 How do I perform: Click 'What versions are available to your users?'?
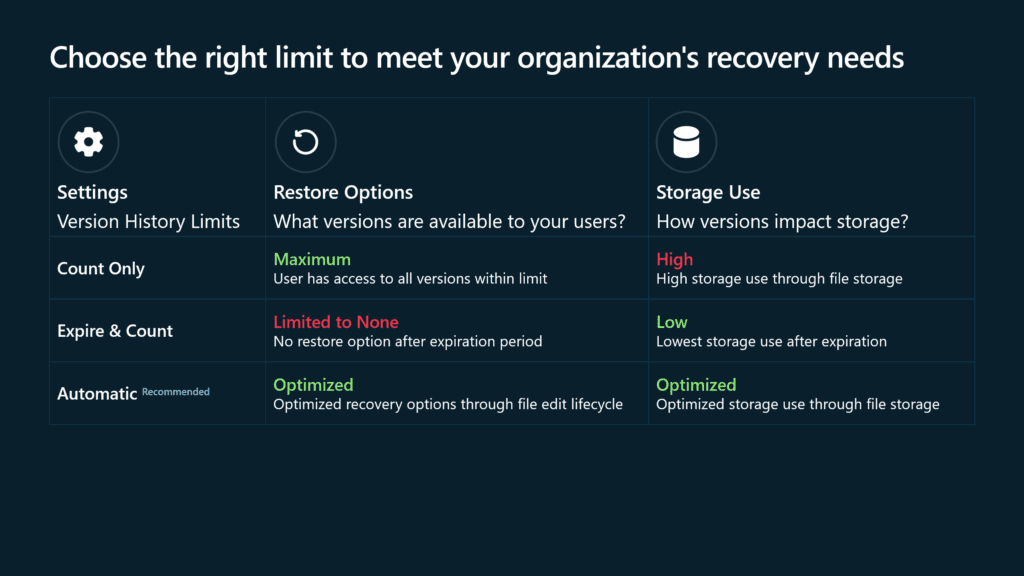pos(449,221)
